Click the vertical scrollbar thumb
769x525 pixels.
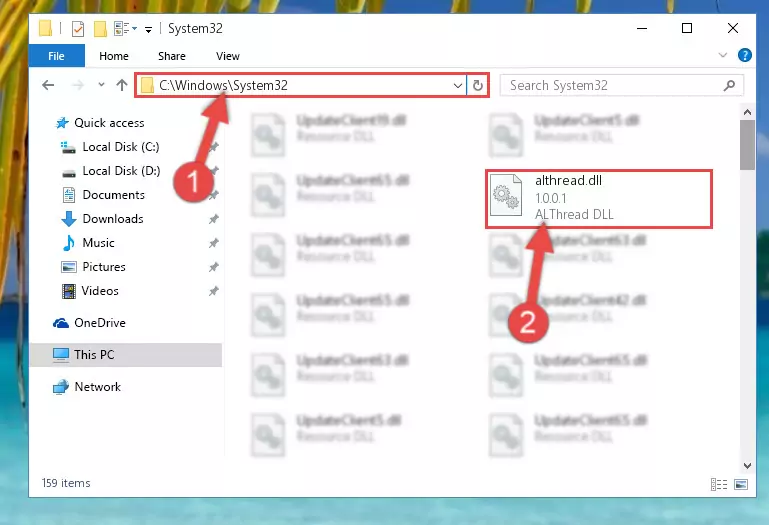pos(747,145)
